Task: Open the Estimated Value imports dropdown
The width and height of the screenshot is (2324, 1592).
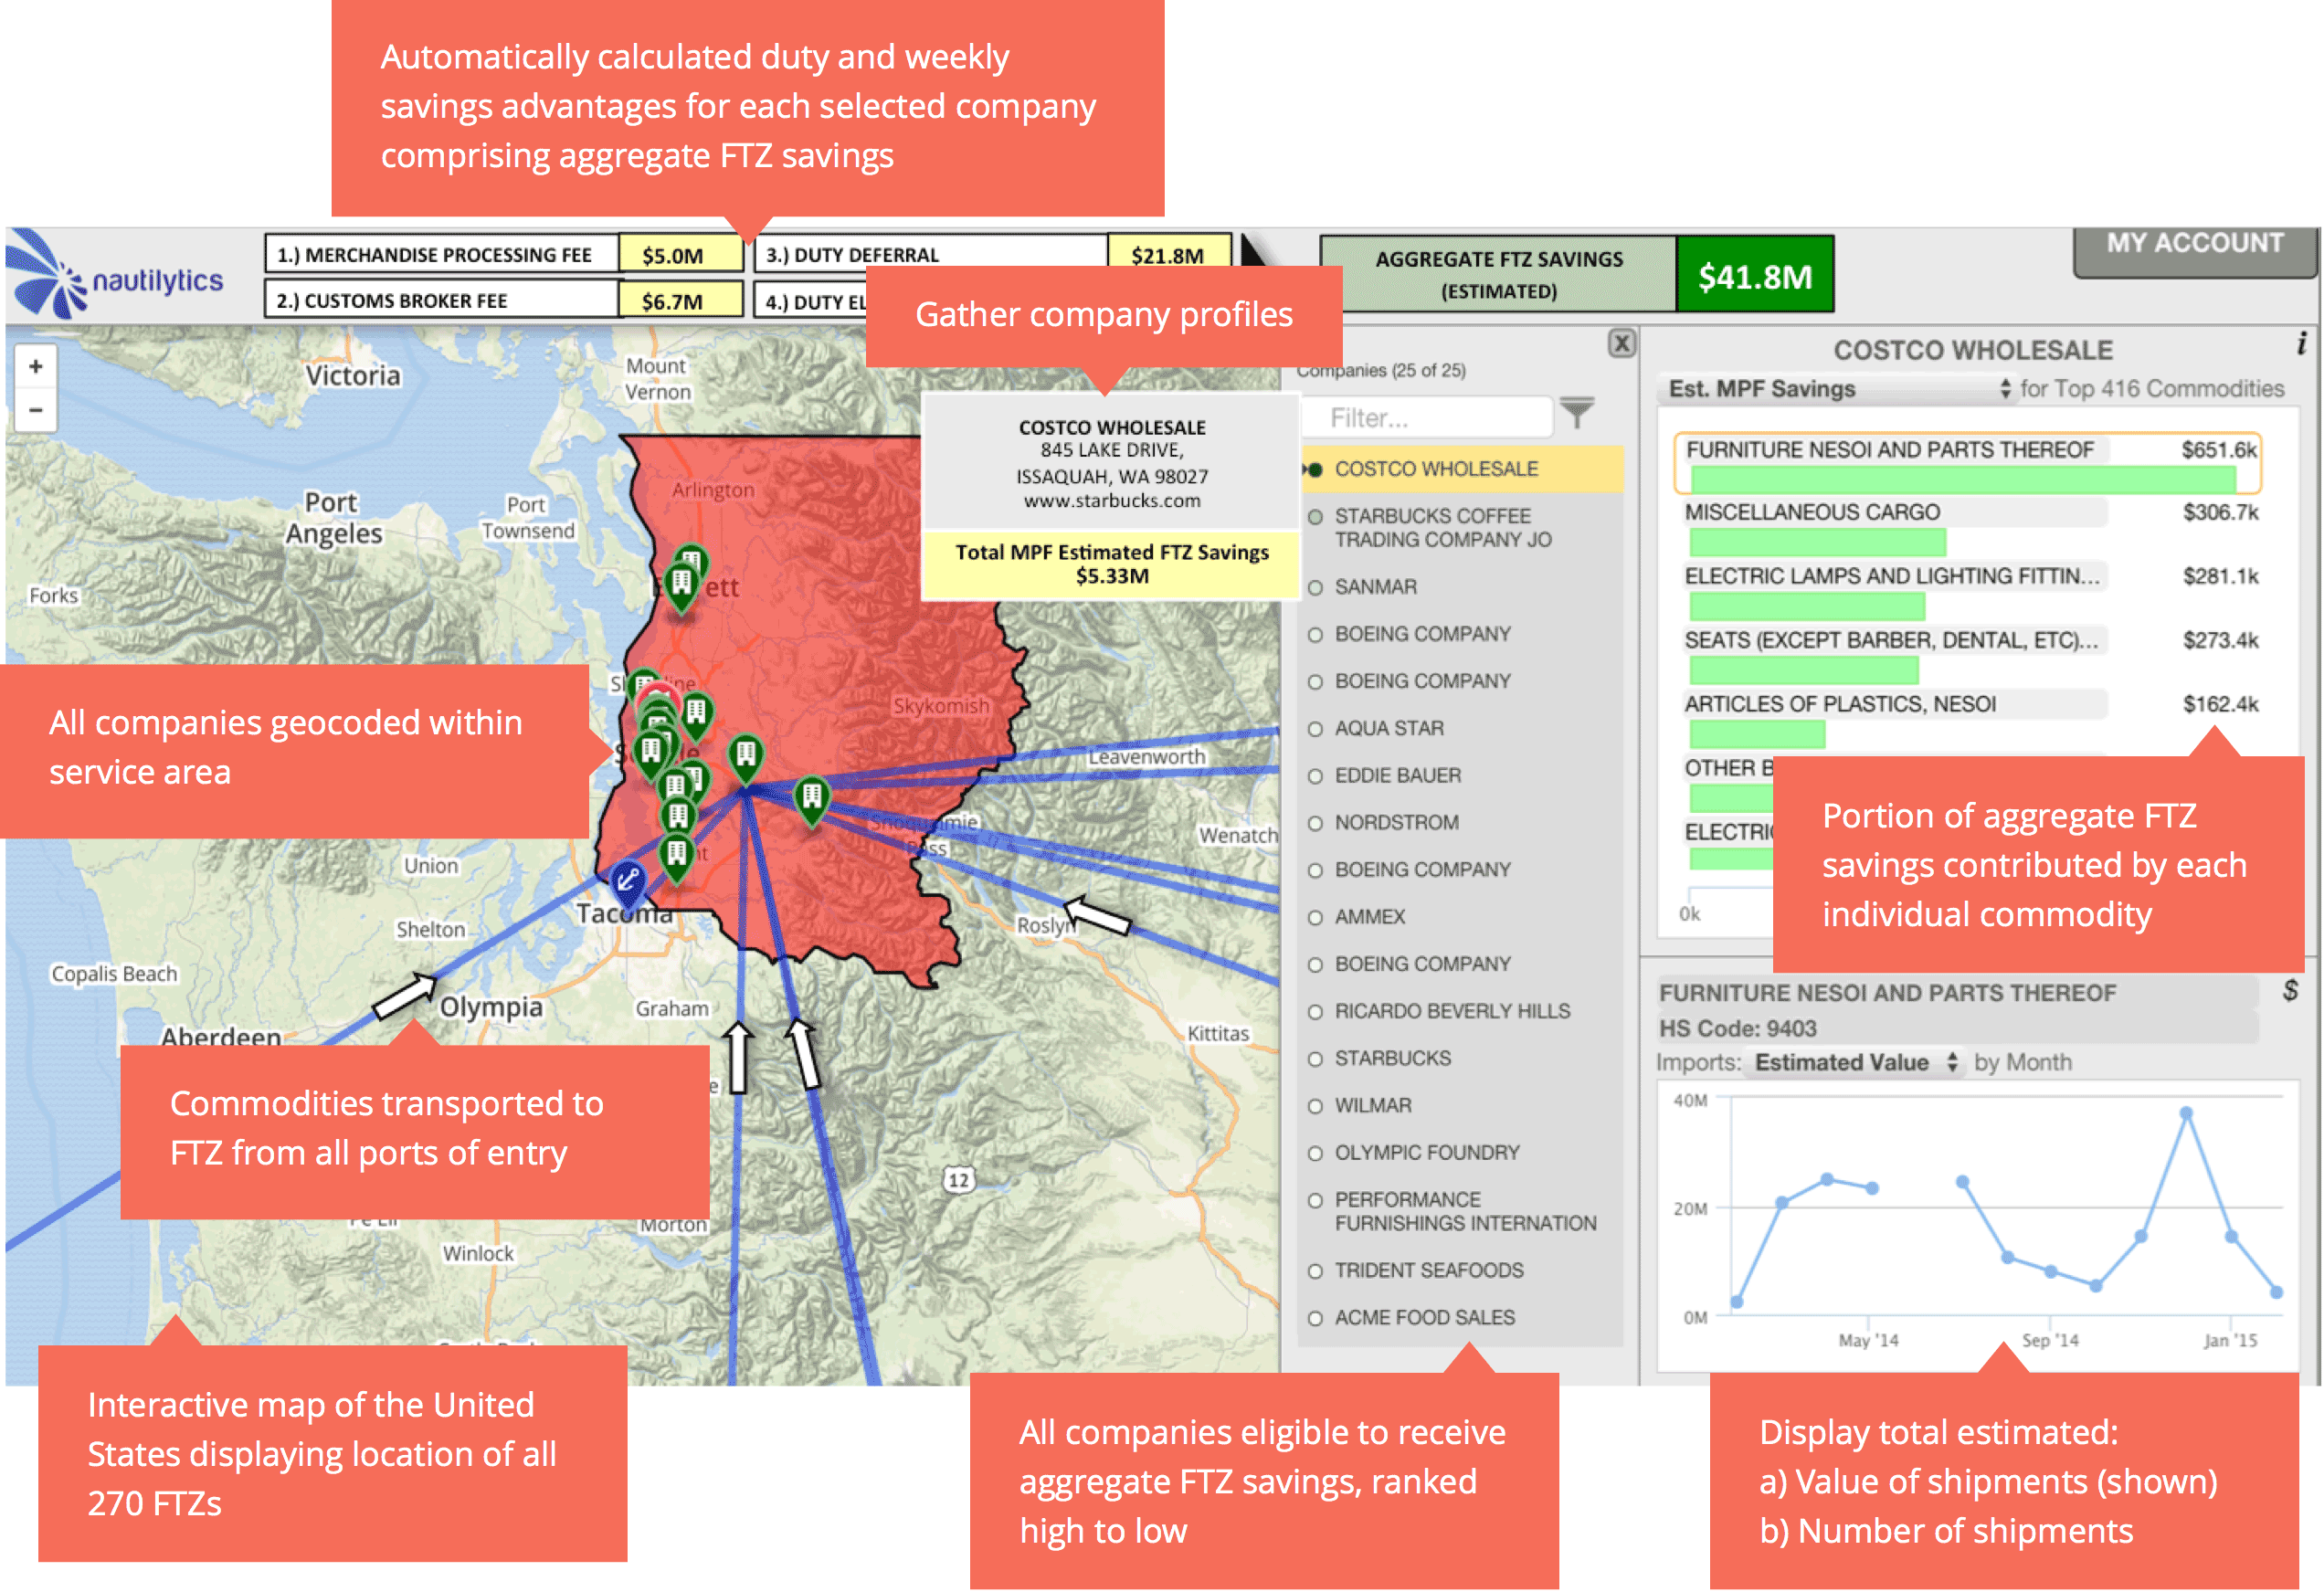Action: [x=1856, y=1063]
